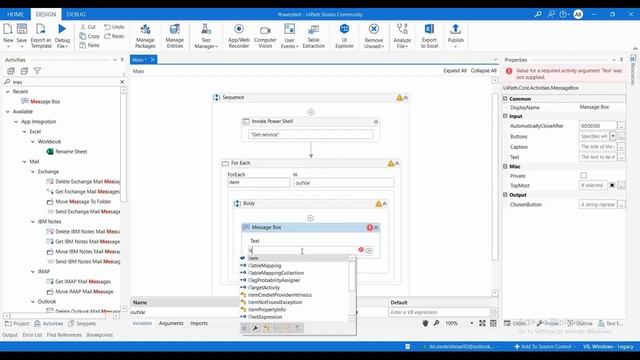
Task: Create a New project from ribbon
Action: (x=8, y=35)
